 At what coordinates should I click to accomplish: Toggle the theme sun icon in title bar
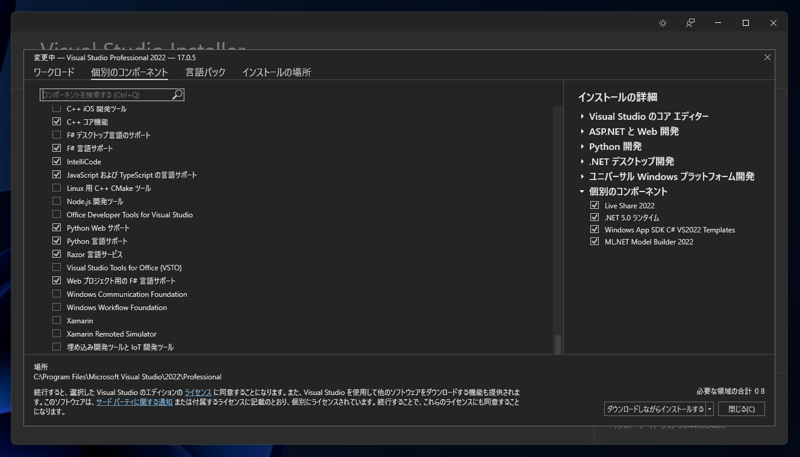coord(663,23)
